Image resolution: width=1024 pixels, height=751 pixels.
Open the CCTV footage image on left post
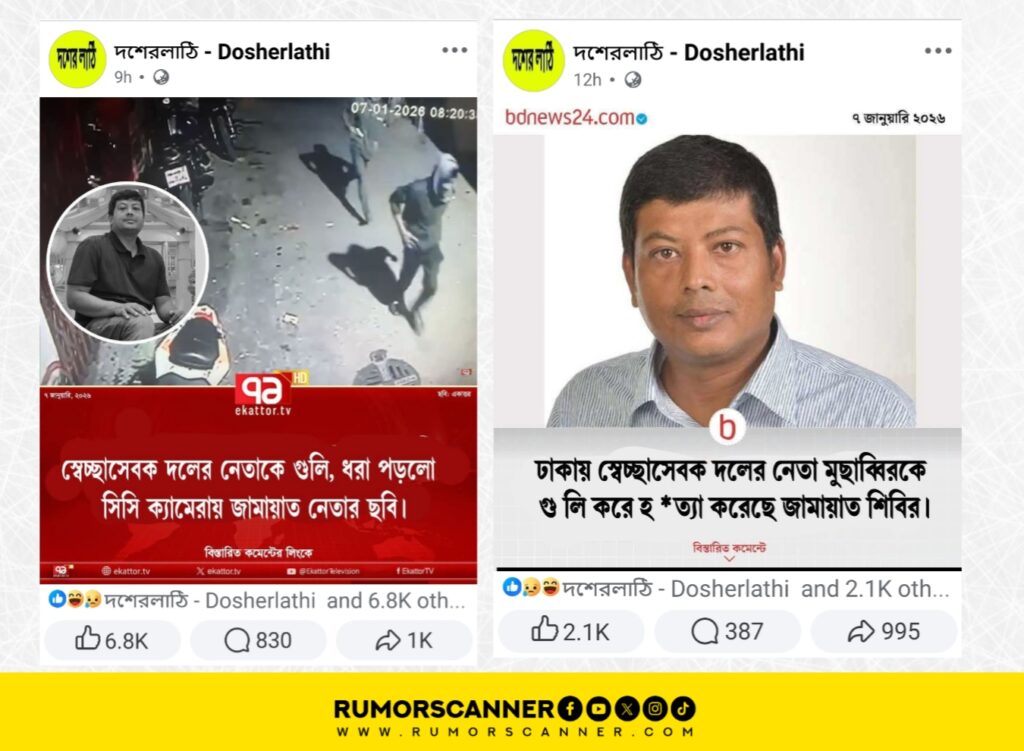259,241
